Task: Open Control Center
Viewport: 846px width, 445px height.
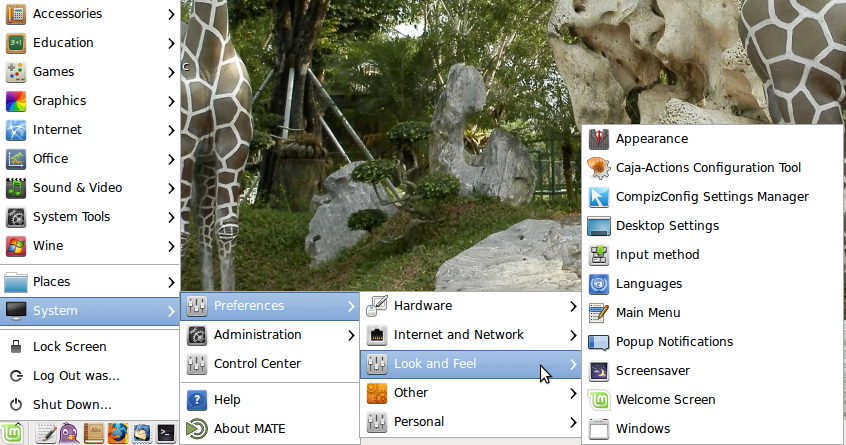Action: [270, 364]
